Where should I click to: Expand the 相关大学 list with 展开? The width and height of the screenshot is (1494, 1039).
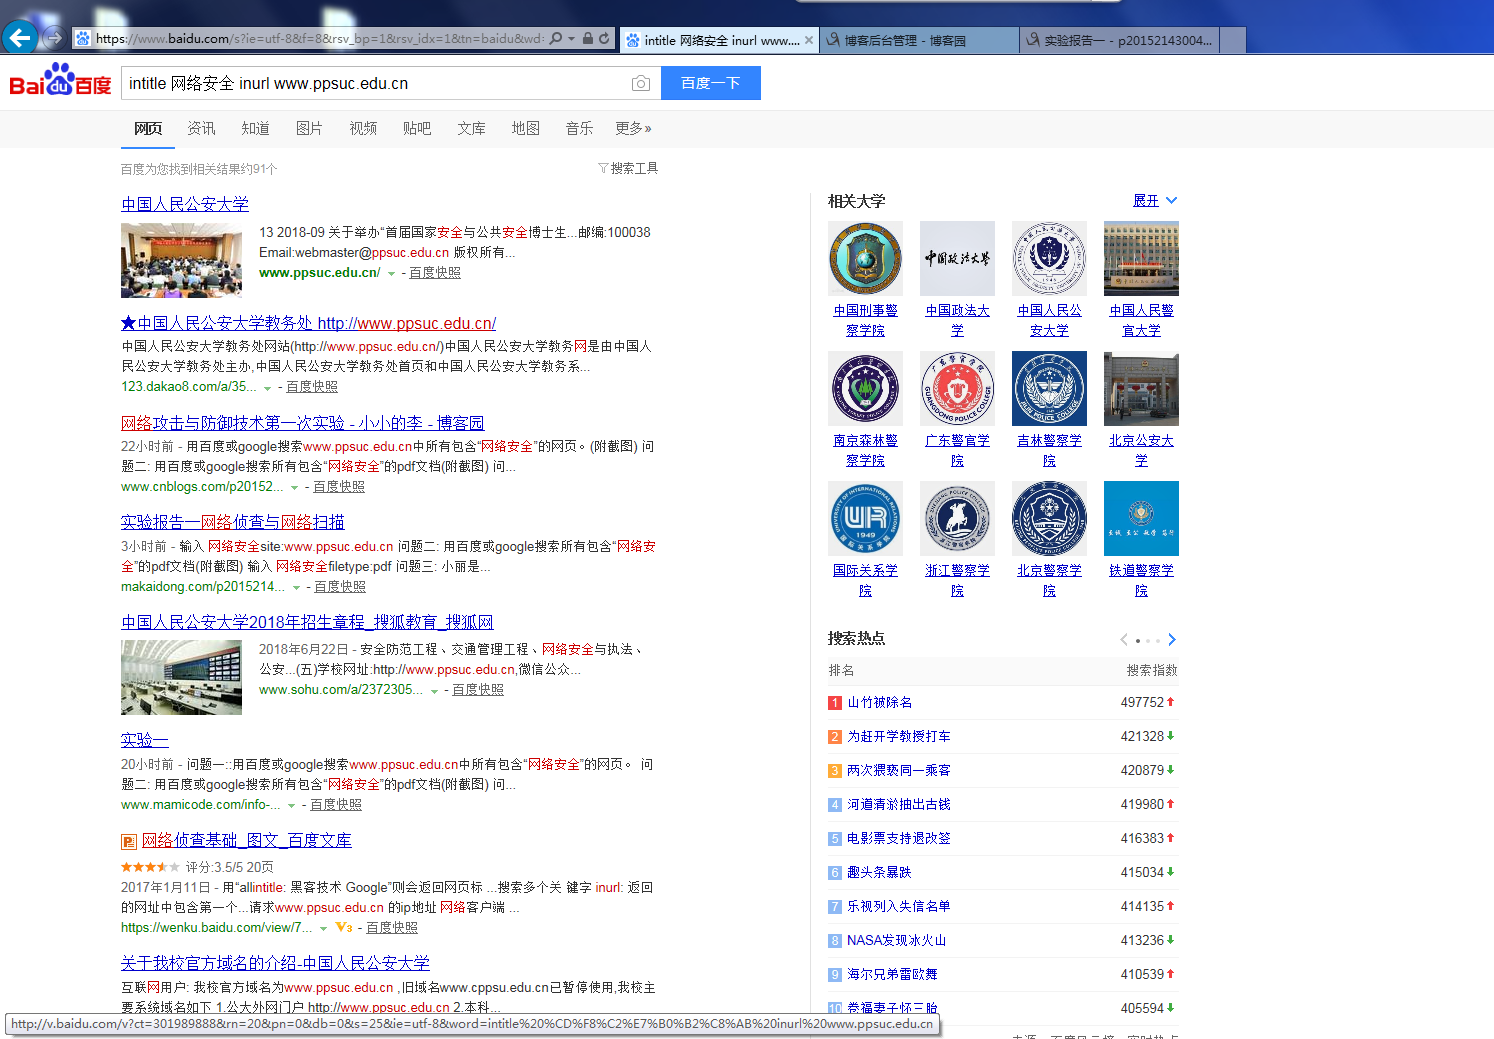[x=1155, y=201]
